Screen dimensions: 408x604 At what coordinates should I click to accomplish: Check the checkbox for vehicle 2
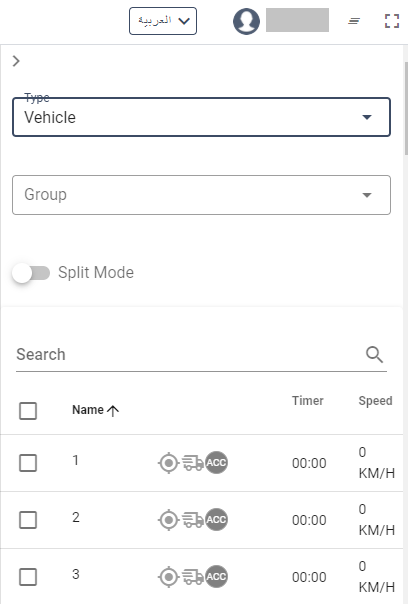tap(28, 520)
